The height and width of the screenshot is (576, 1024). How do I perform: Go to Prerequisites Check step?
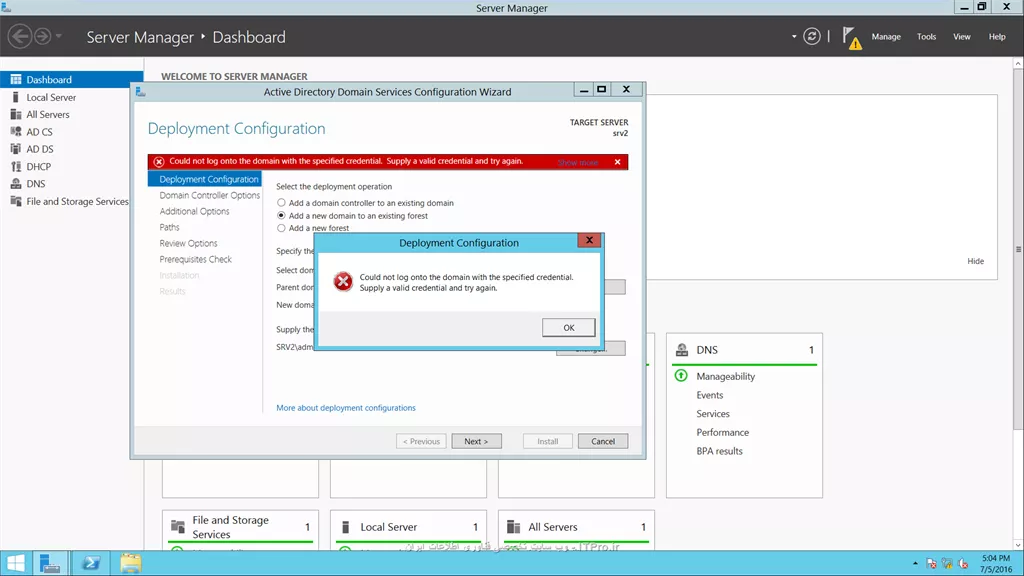pyautogui.click(x=195, y=259)
